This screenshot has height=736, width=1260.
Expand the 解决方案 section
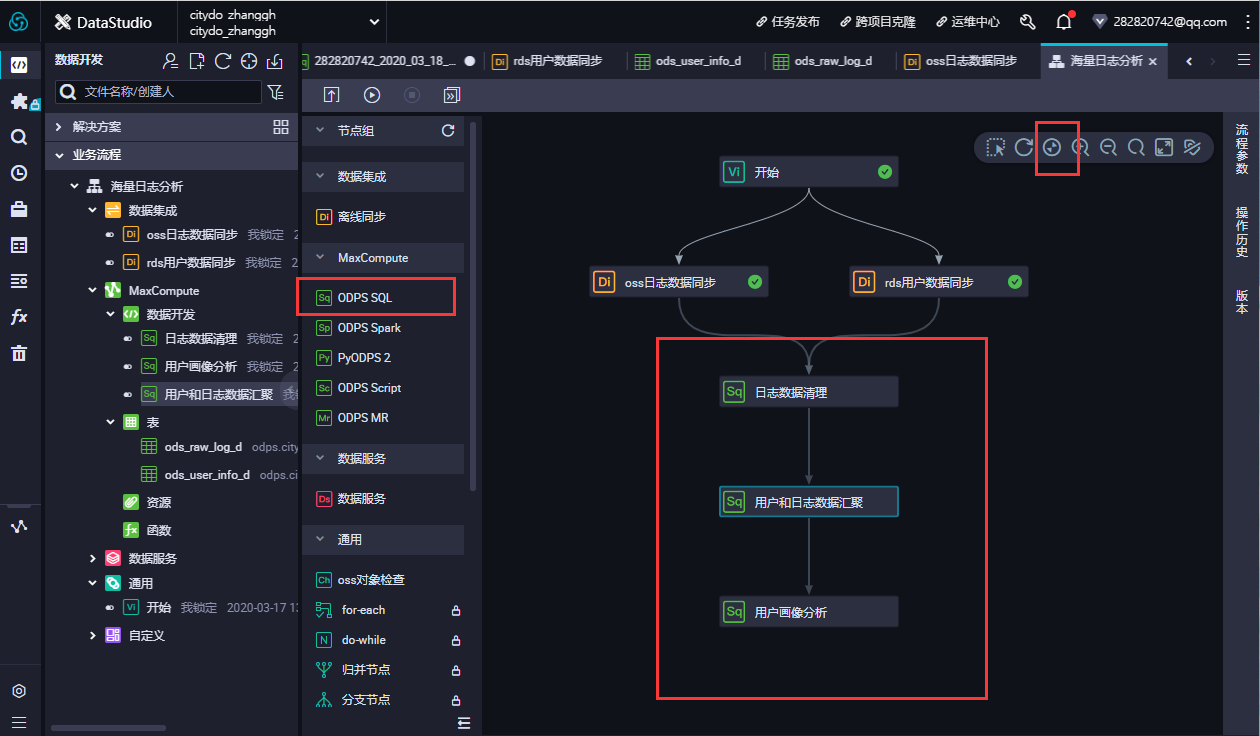tap(60, 127)
